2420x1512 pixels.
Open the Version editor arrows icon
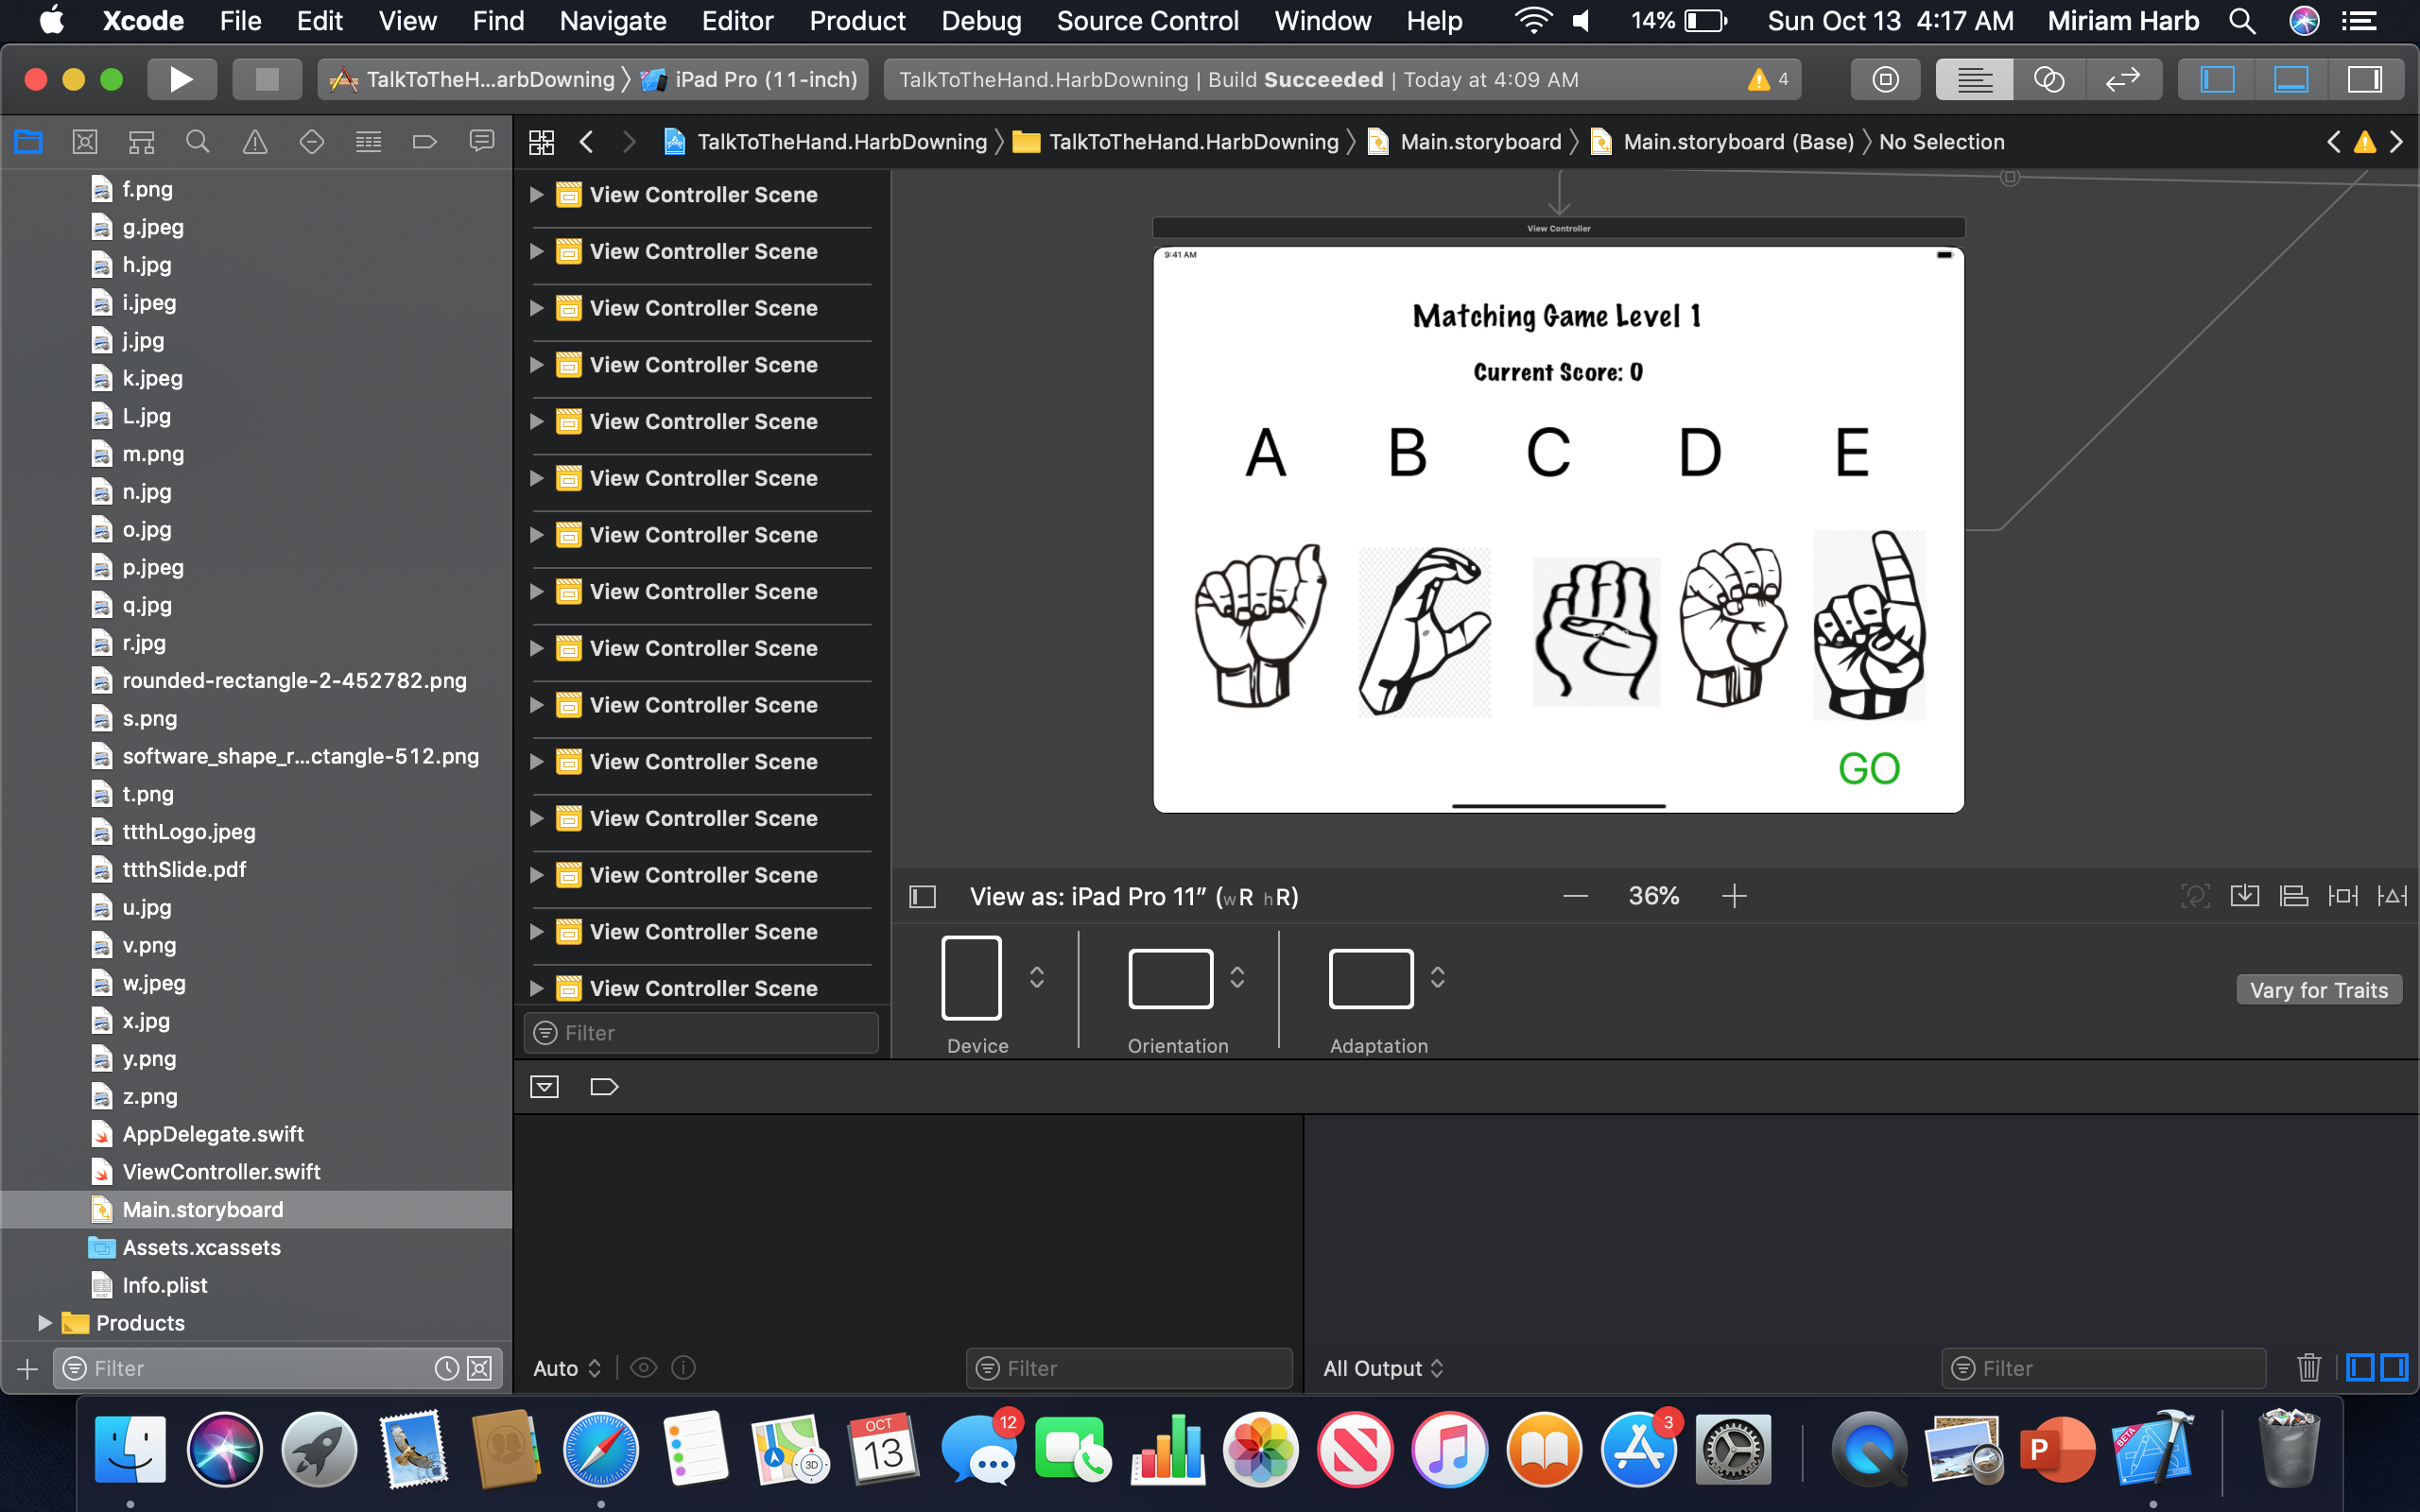(x=2122, y=79)
